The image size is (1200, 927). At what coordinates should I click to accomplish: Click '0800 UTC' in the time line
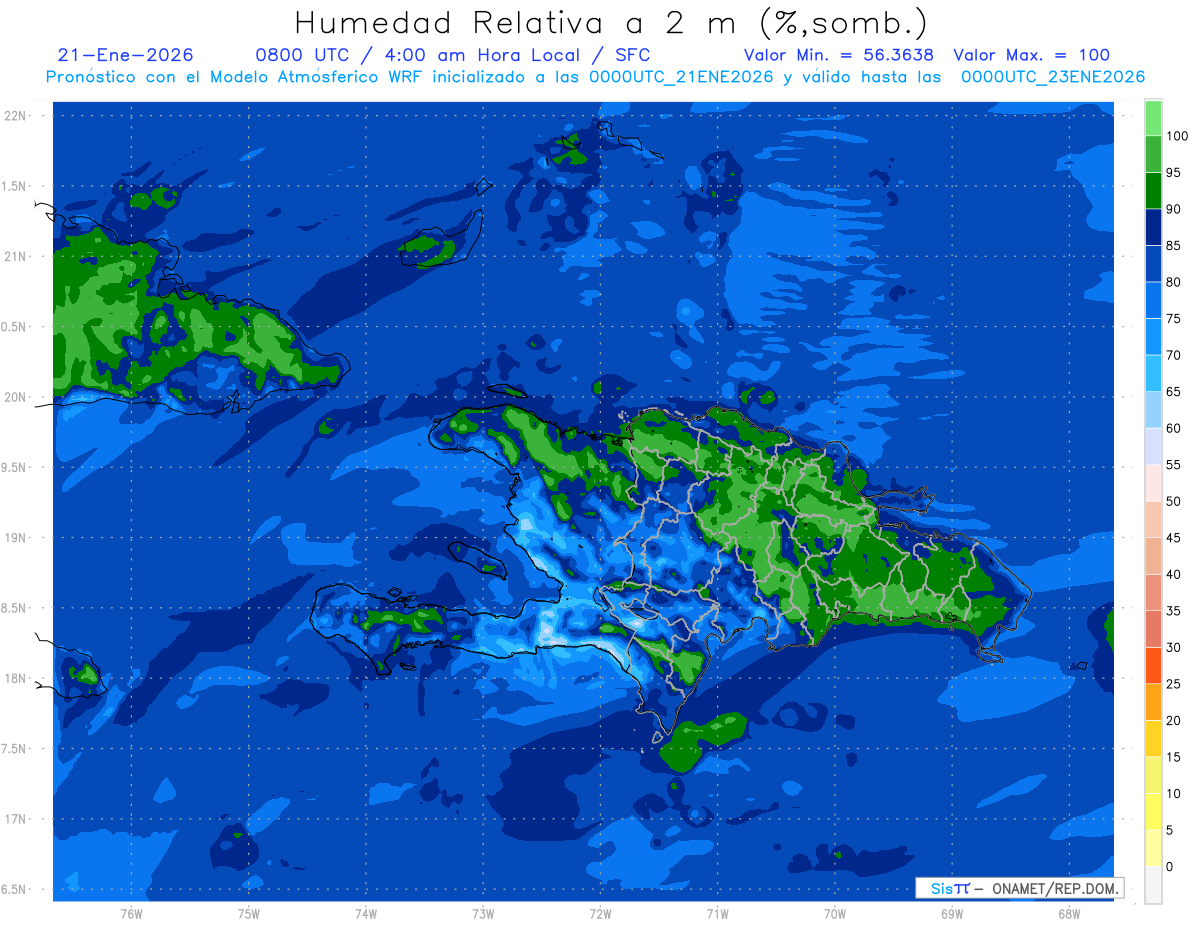(x=303, y=55)
